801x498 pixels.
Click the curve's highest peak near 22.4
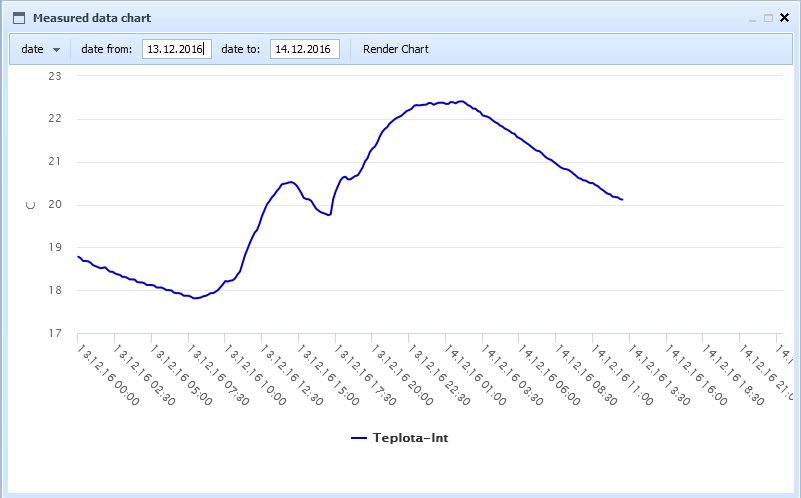coord(460,101)
